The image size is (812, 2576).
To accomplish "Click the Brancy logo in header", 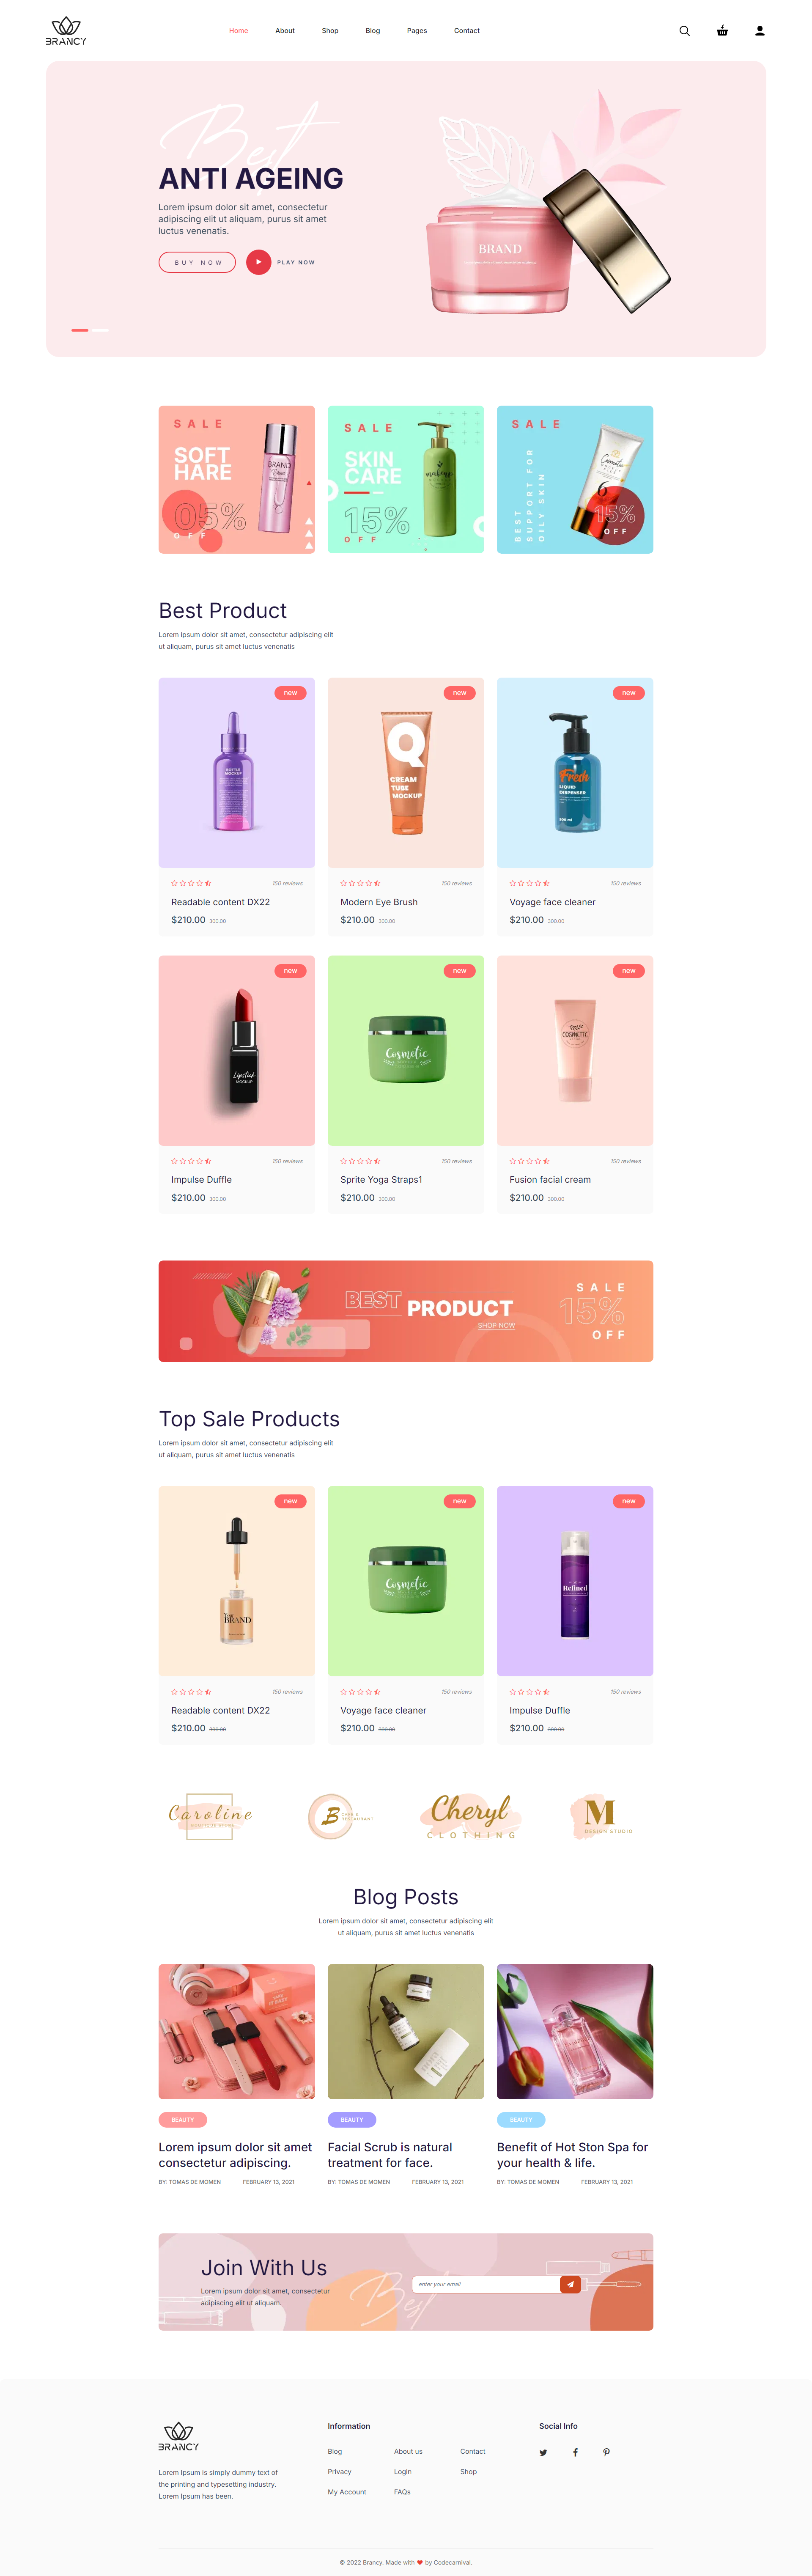I will click(x=66, y=31).
